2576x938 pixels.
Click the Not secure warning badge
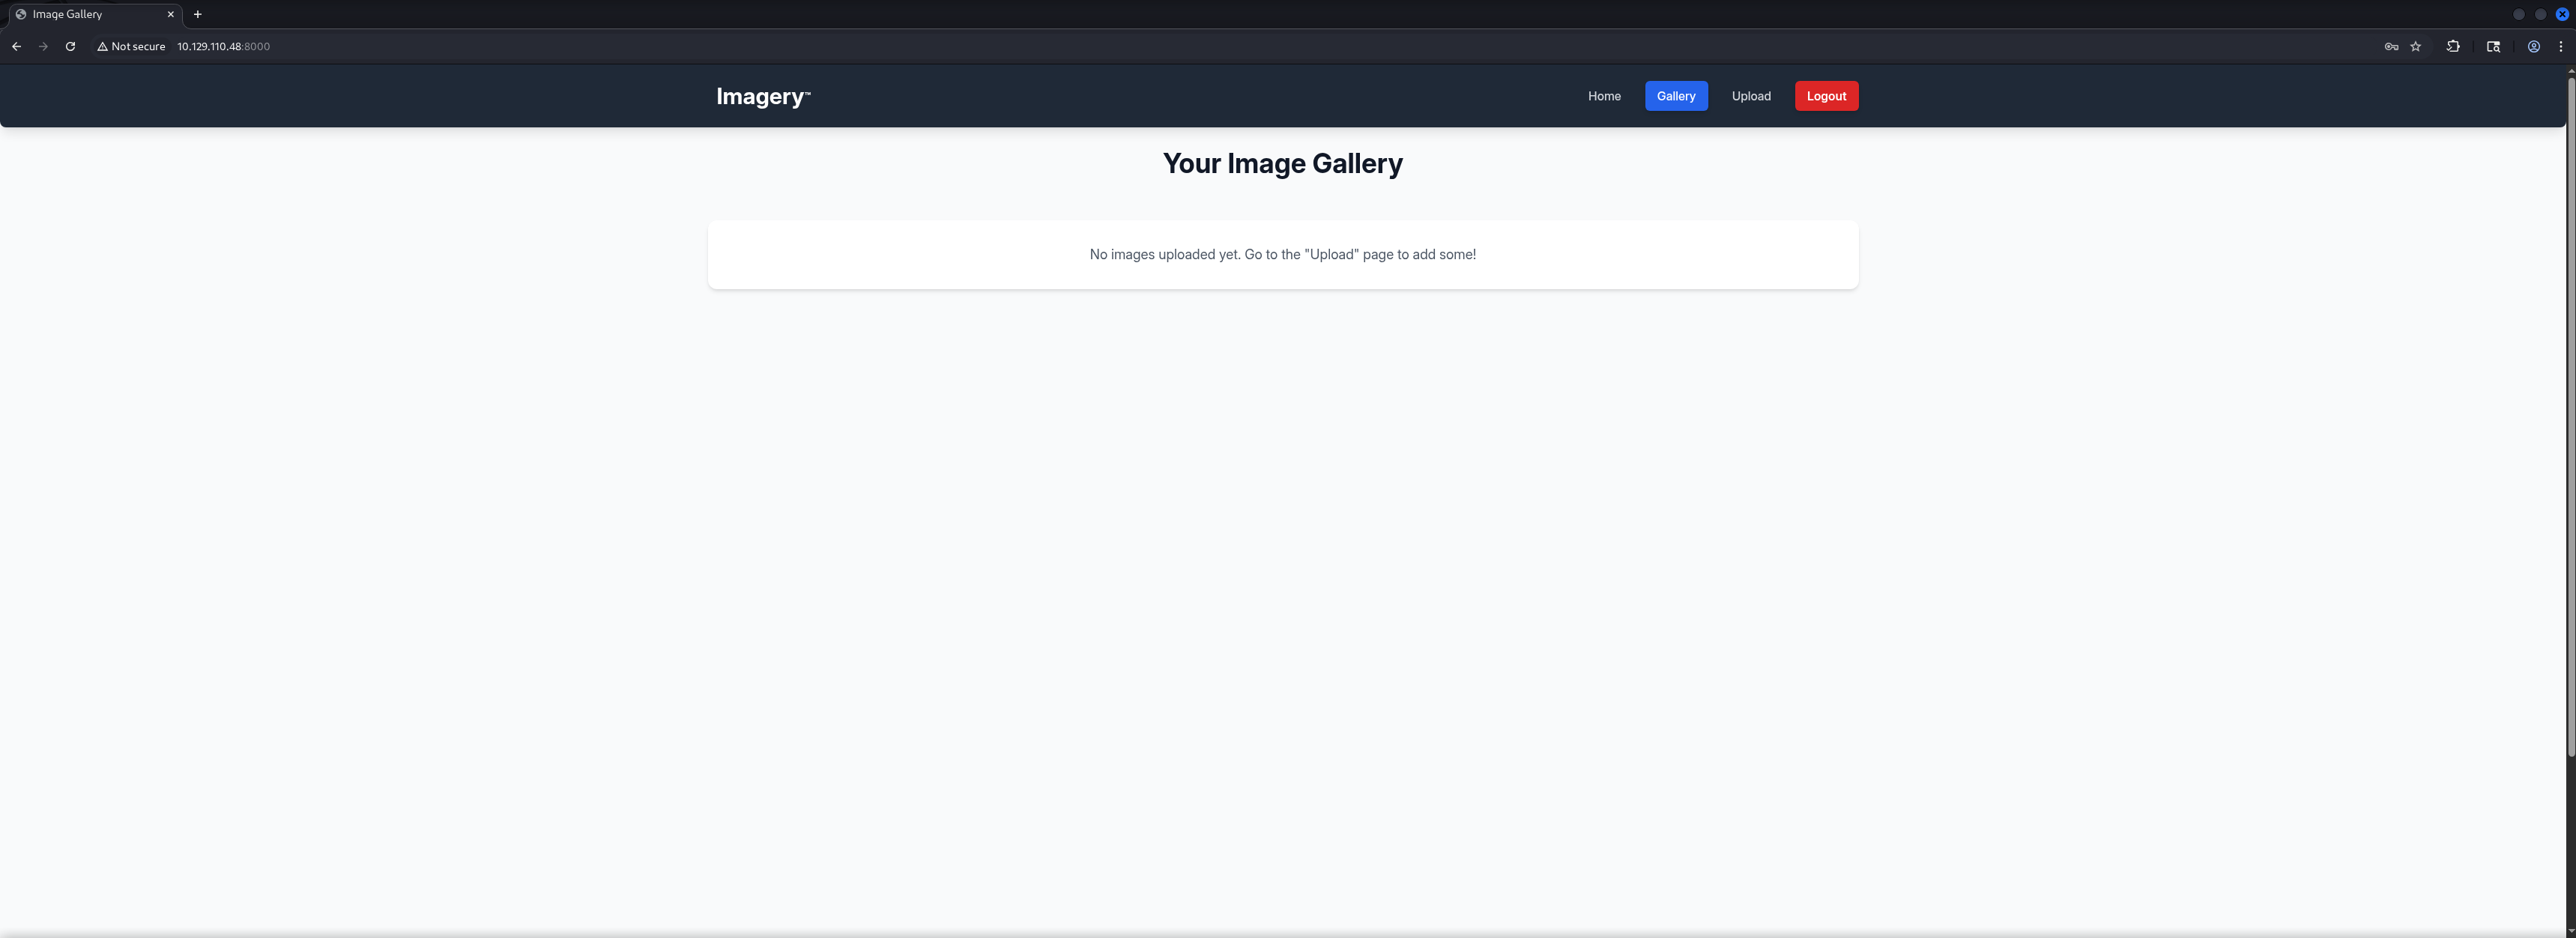click(x=131, y=46)
